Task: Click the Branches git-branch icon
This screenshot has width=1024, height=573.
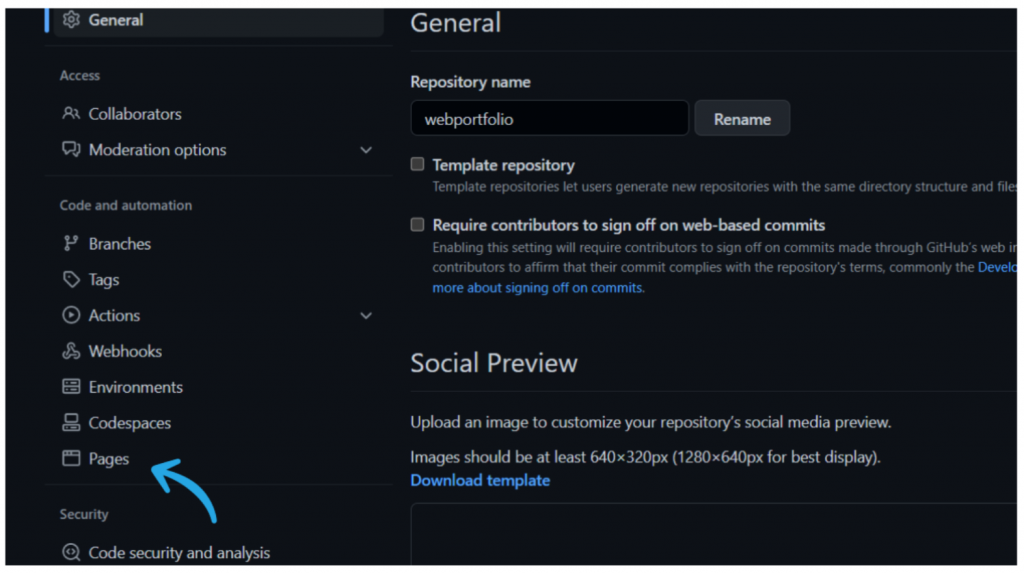Action: coord(71,244)
